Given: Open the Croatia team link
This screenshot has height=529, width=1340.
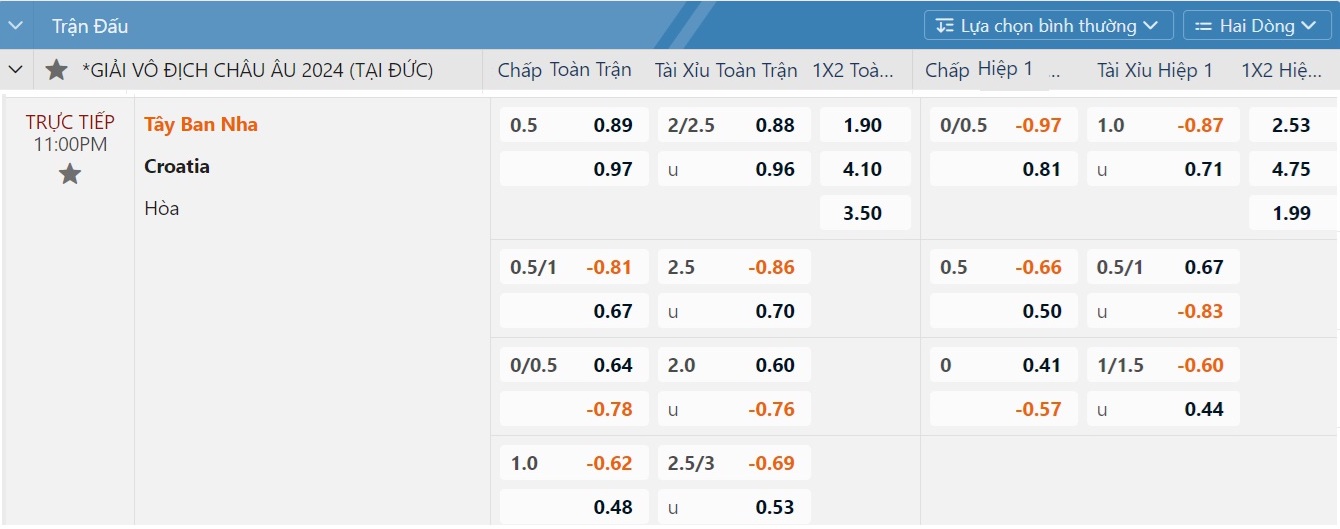Looking at the screenshot, I should [x=177, y=166].
